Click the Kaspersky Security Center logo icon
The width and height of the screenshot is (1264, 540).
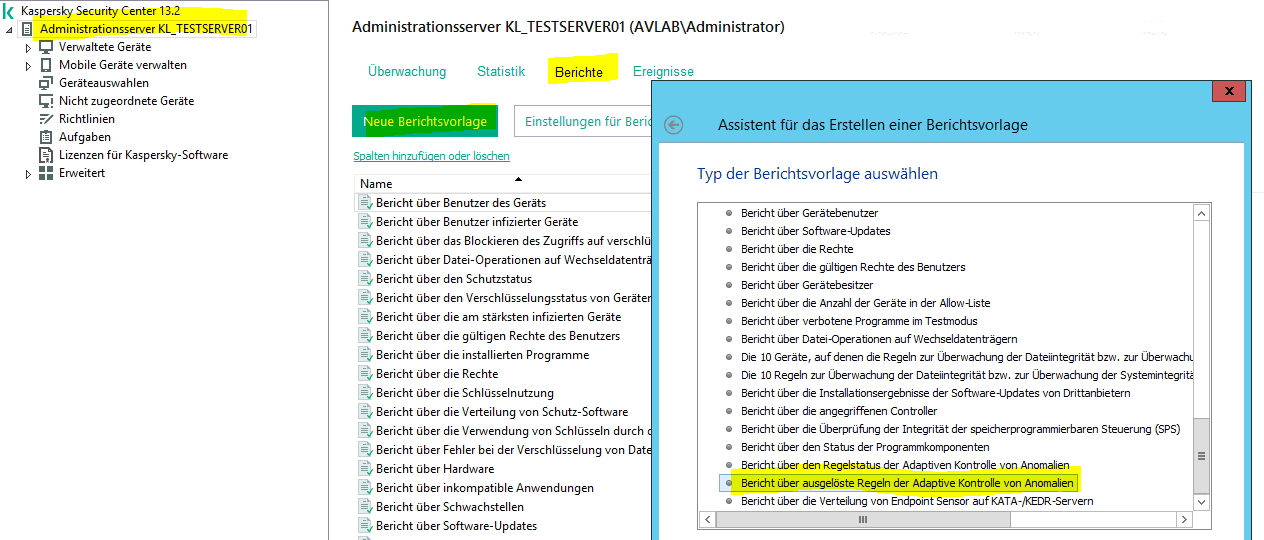9,11
